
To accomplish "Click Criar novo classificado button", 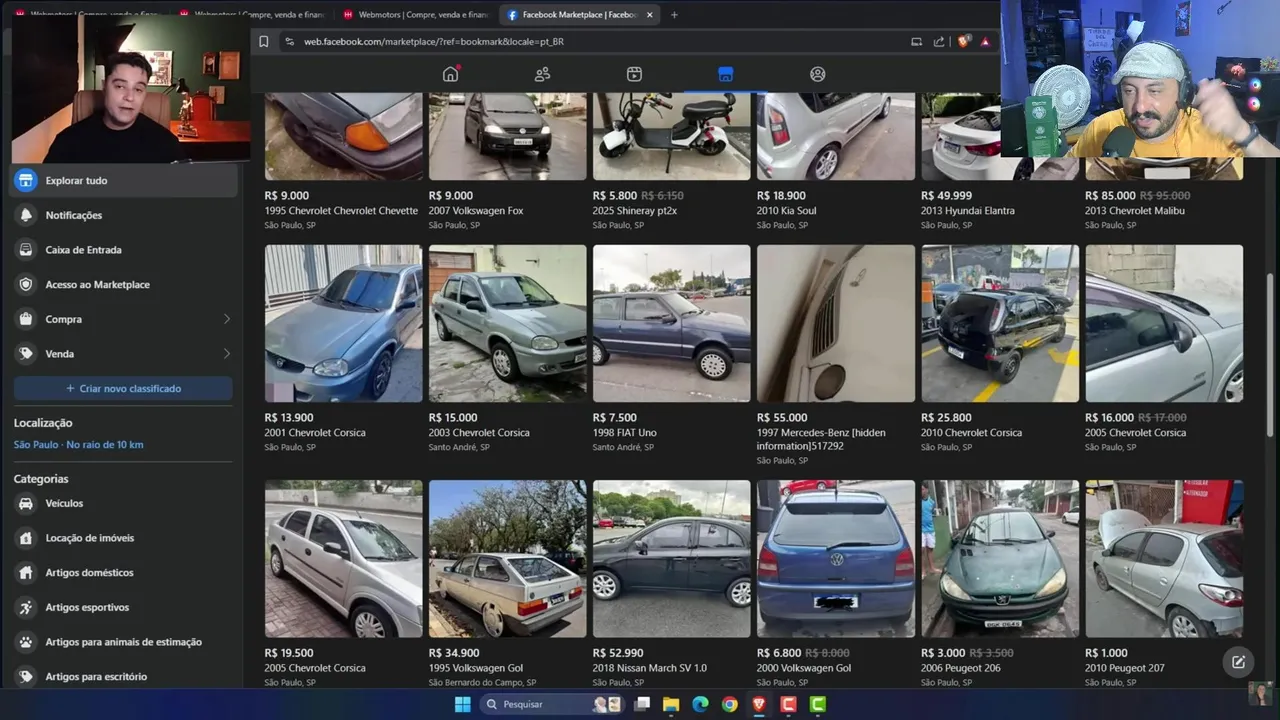I will (x=123, y=388).
